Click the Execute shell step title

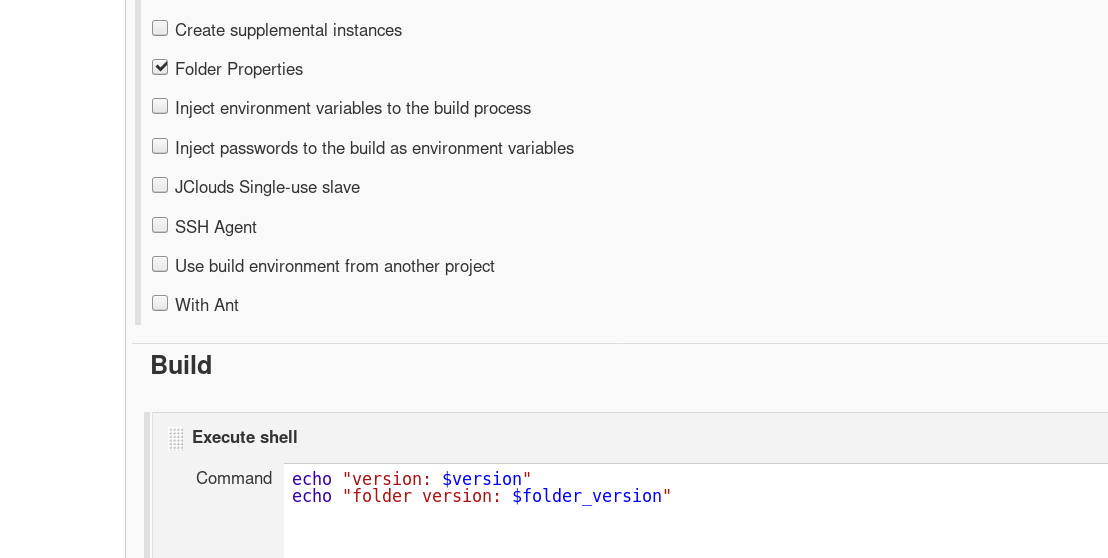point(244,437)
